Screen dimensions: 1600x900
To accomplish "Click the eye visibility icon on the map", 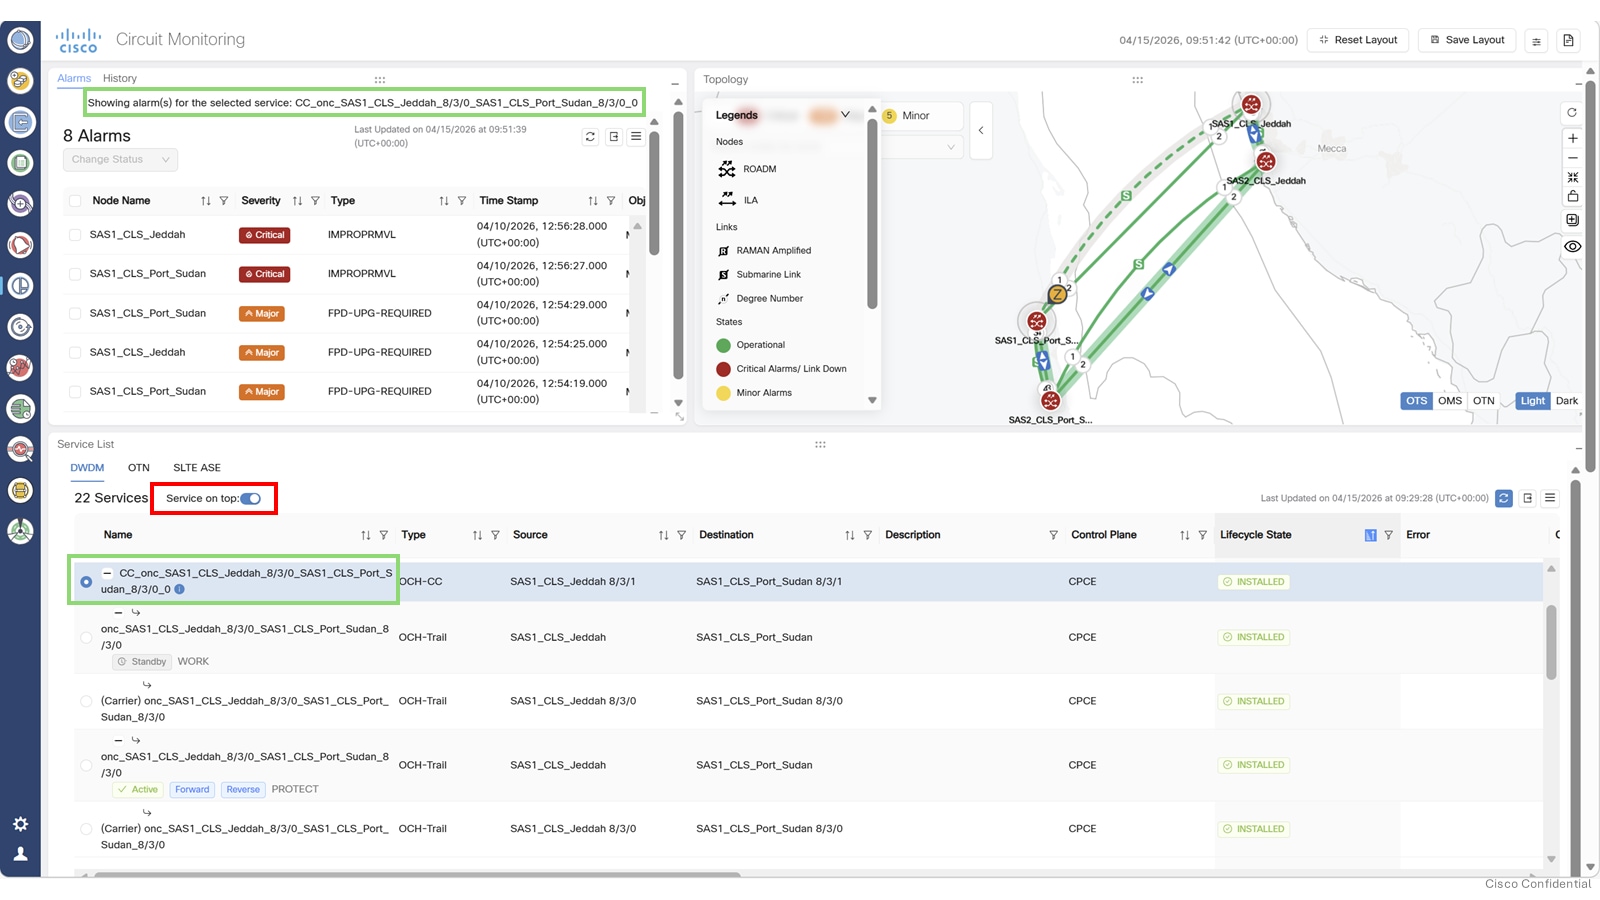I will pyautogui.click(x=1572, y=245).
